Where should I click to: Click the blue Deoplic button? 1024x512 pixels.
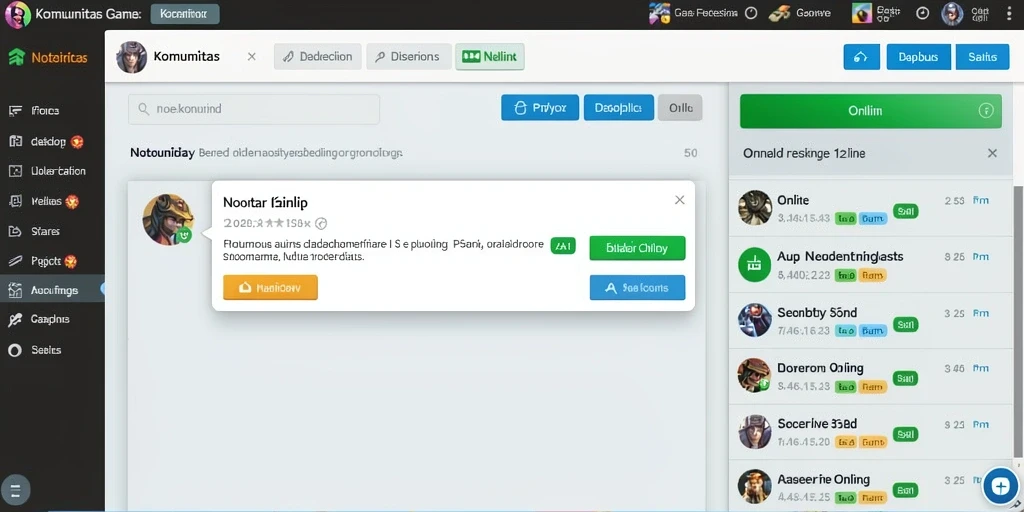tap(618, 108)
